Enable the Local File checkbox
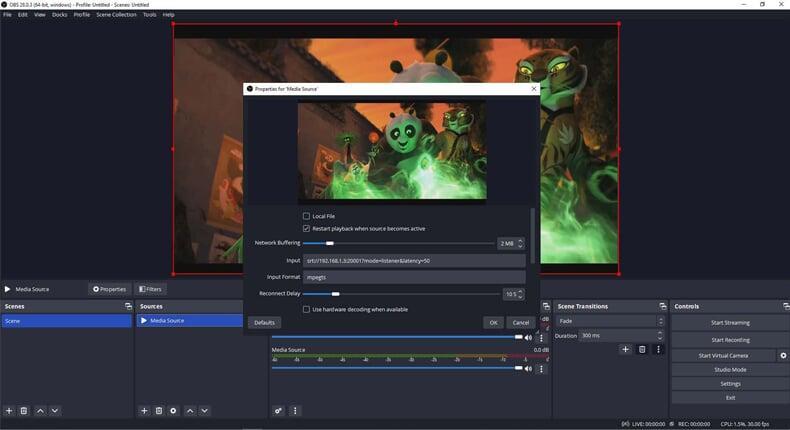The height and width of the screenshot is (430, 790). (x=306, y=216)
